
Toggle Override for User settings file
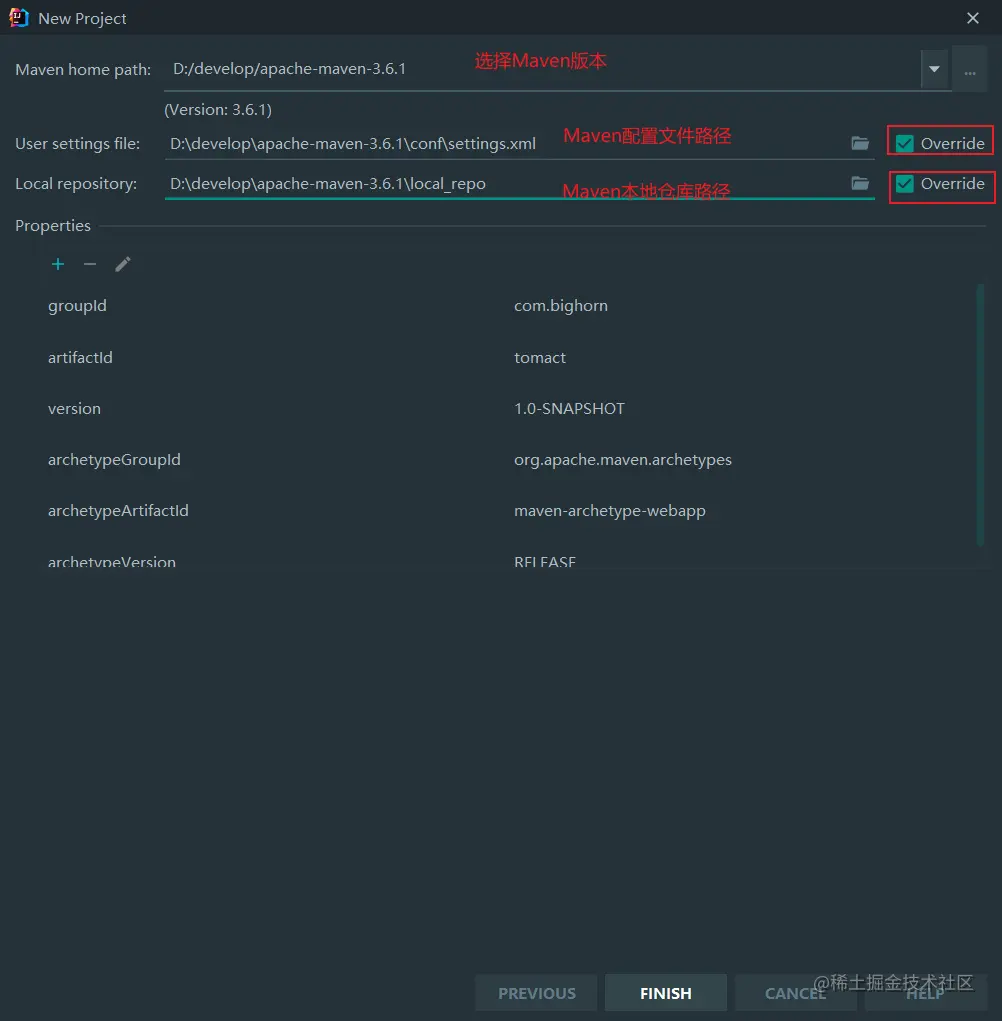[x=905, y=143]
